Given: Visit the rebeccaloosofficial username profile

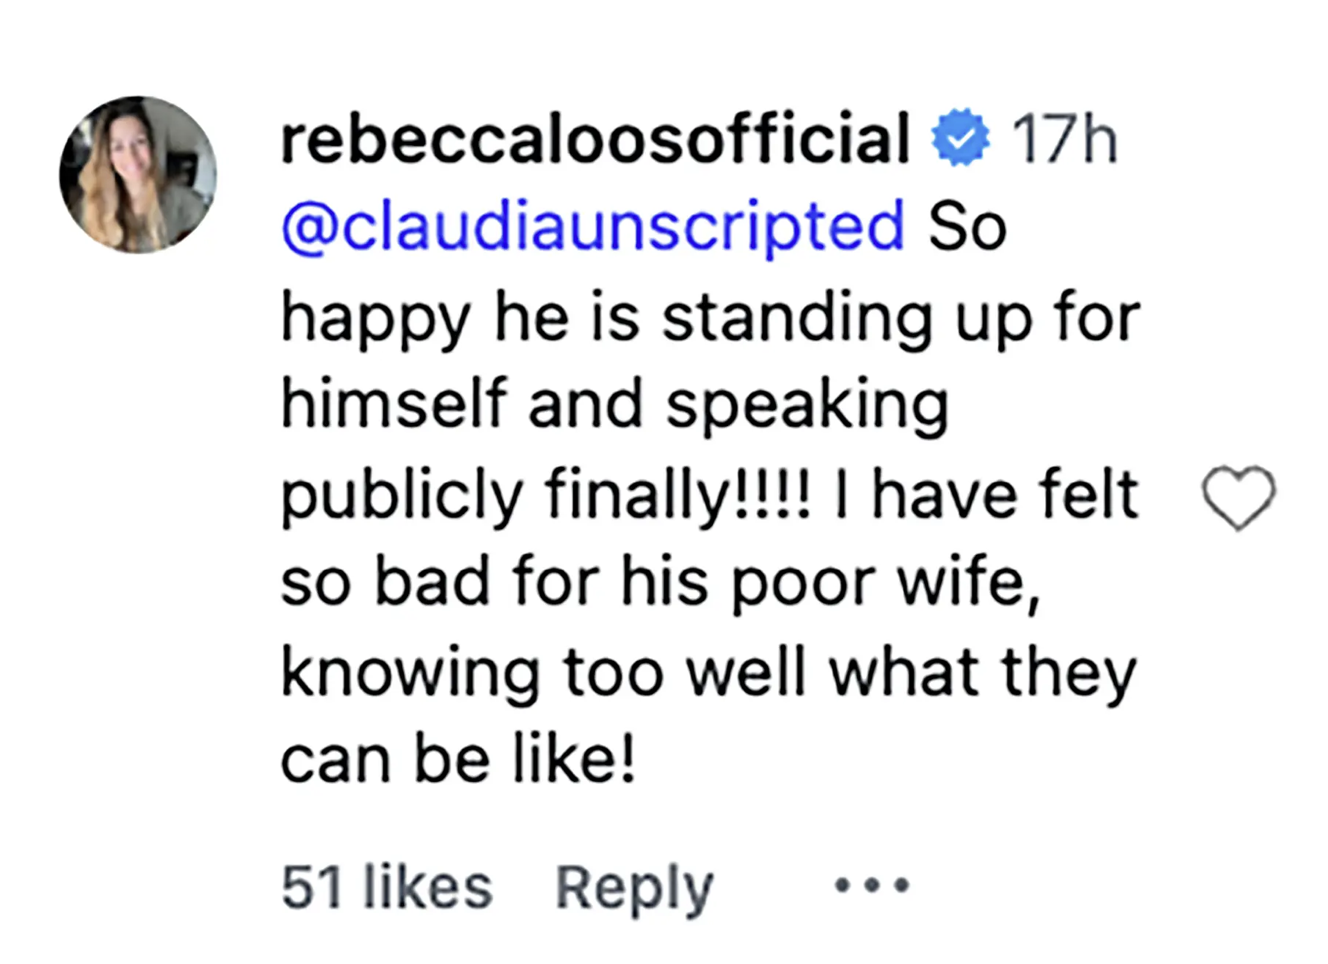Looking at the screenshot, I should (x=595, y=139).
